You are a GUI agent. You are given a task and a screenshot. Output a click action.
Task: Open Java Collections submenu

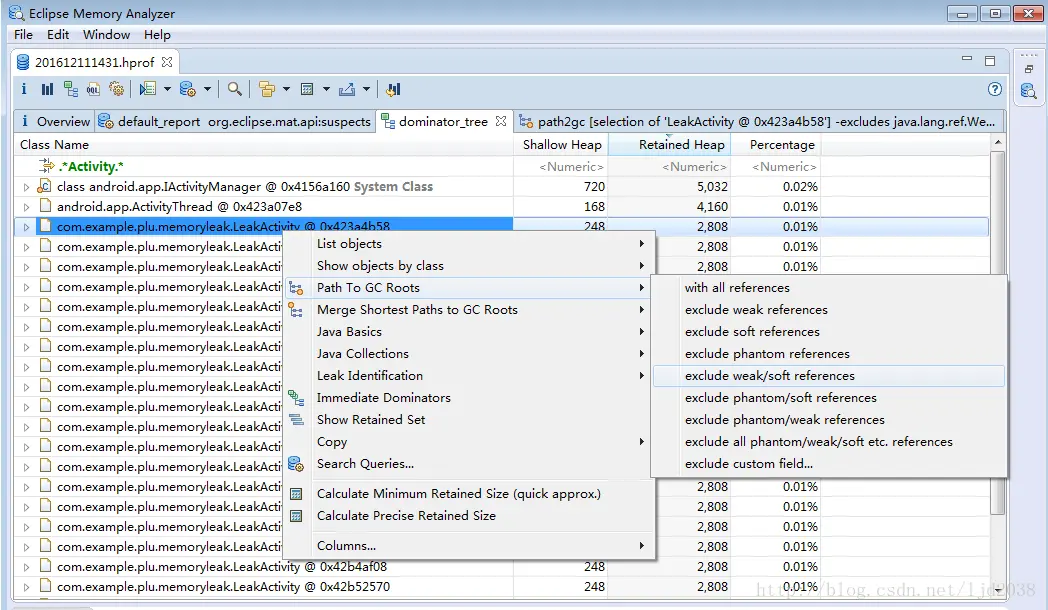[x=469, y=353]
